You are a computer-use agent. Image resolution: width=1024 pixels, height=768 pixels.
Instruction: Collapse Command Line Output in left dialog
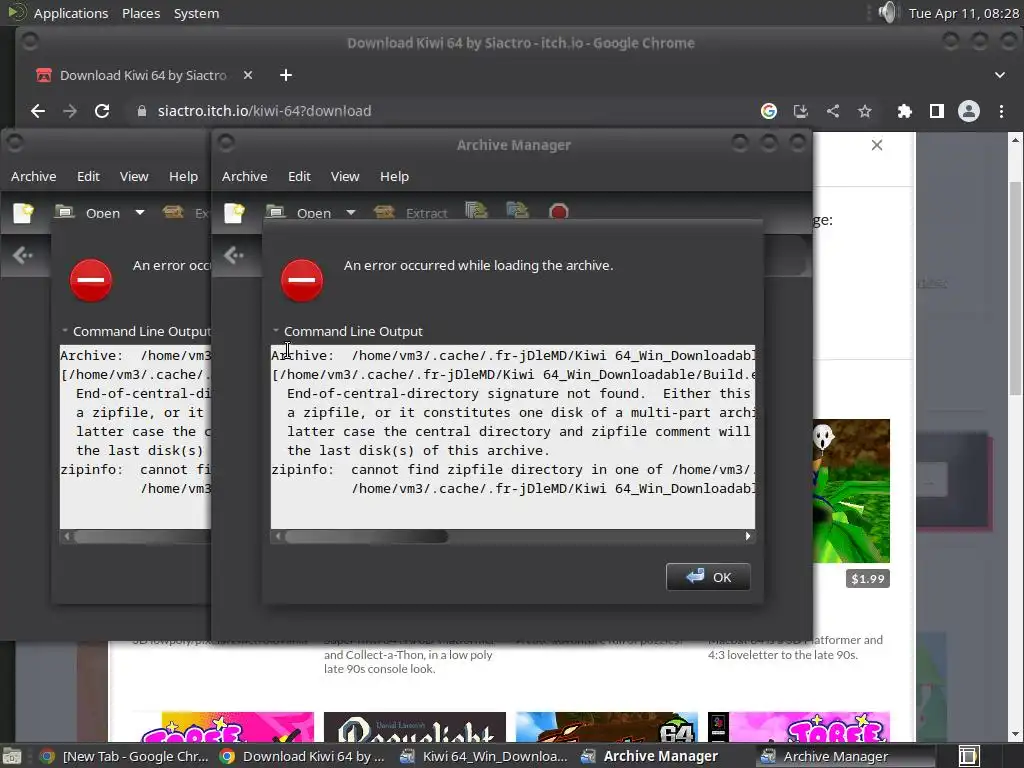pos(136,331)
